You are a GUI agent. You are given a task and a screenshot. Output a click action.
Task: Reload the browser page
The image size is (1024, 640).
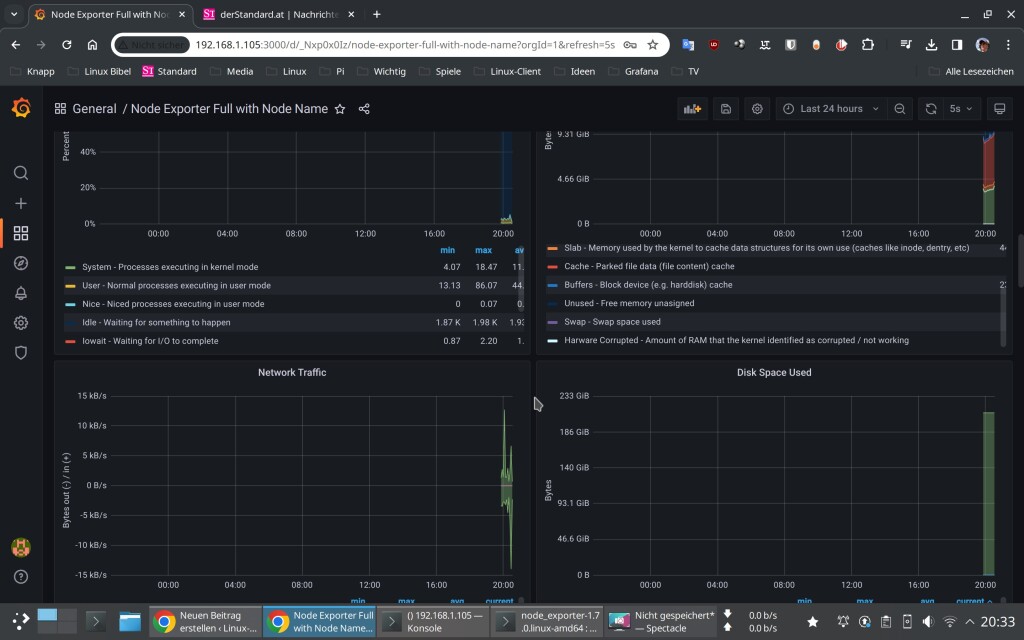pos(67,45)
